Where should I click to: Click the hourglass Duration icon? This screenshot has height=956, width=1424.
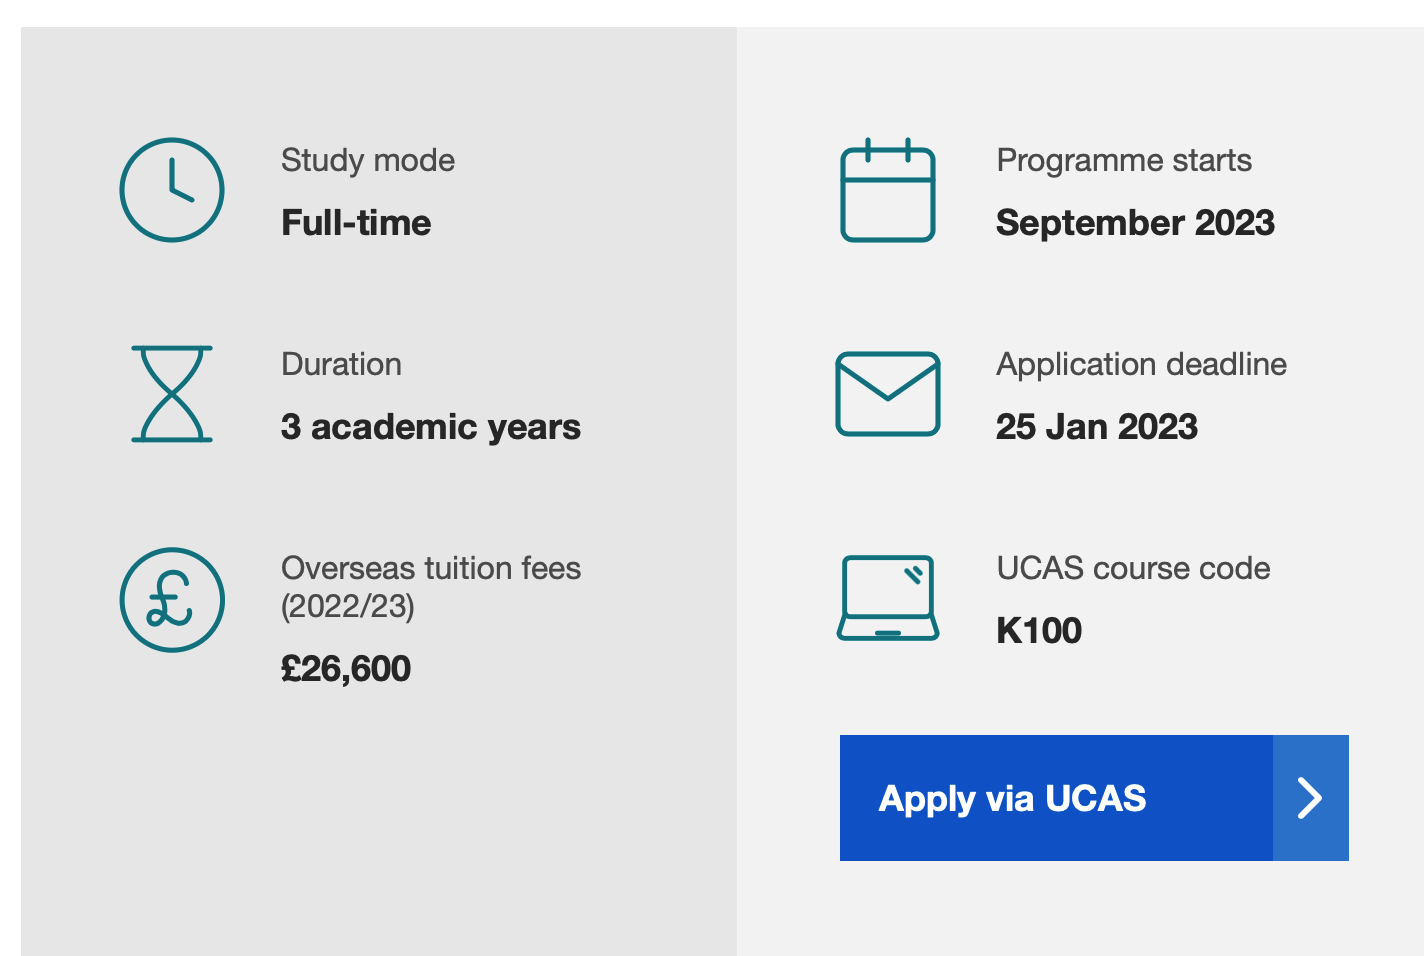tap(172, 394)
